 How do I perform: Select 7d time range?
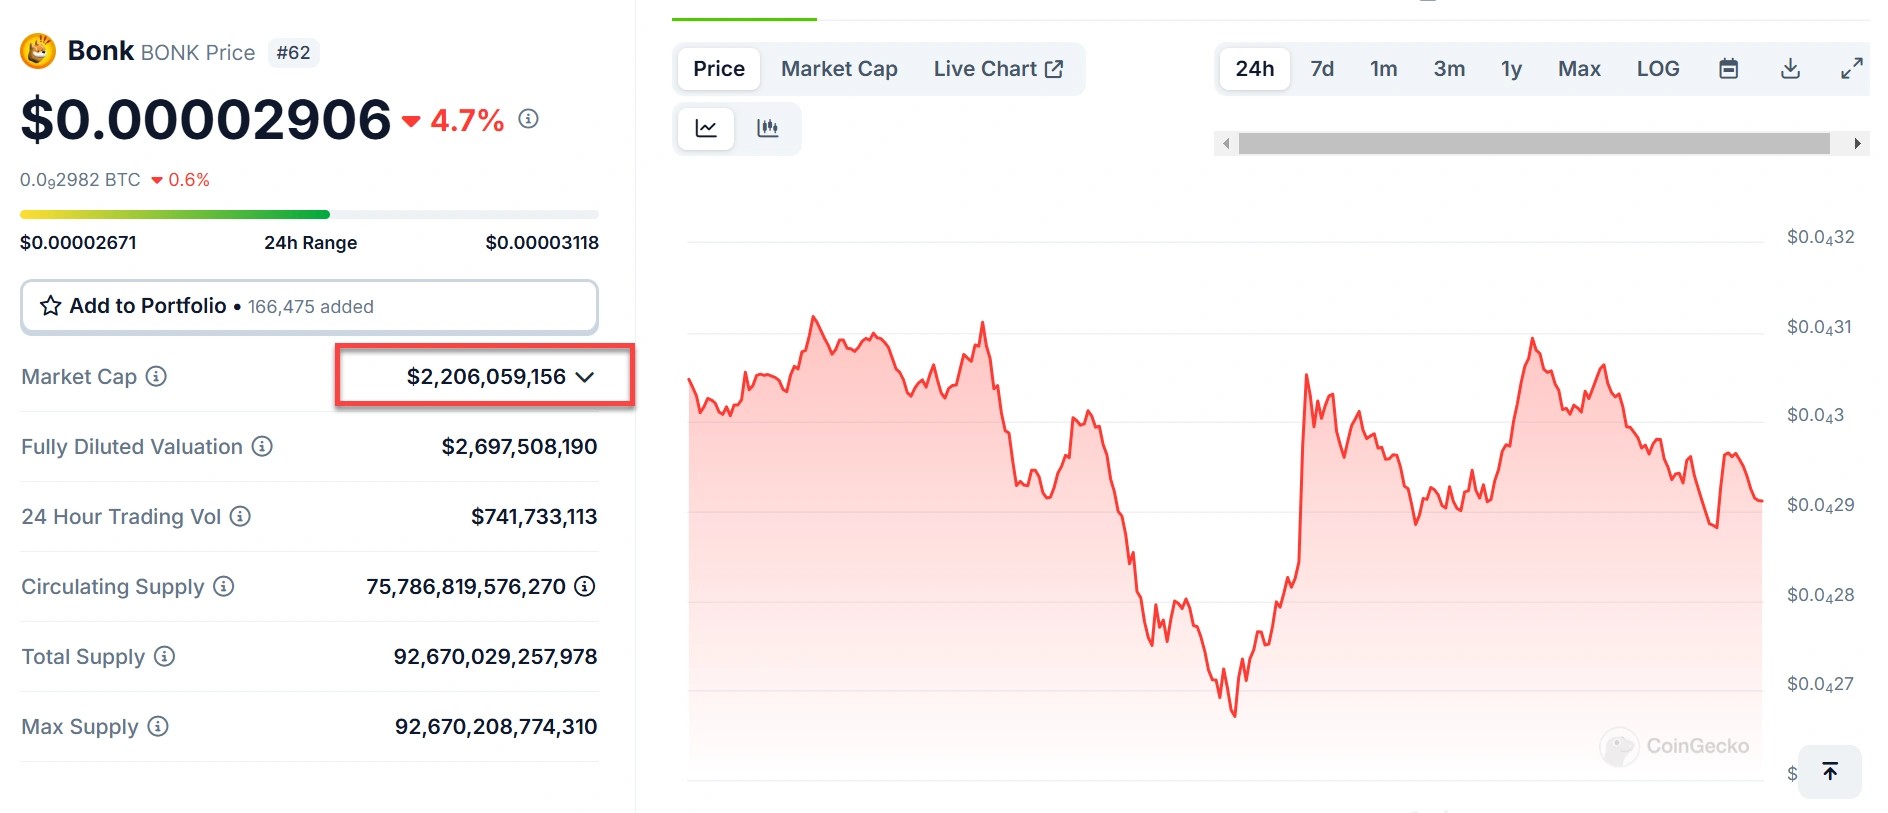point(1322,69)
